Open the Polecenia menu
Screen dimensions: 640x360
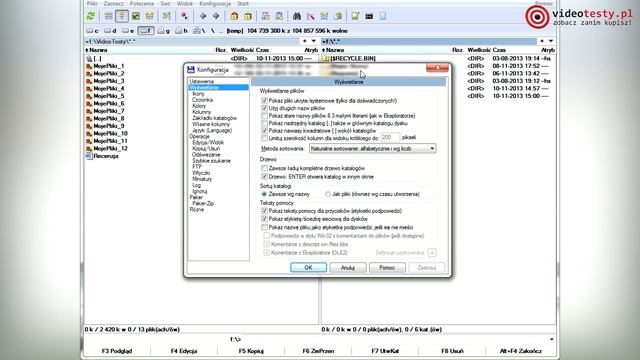(142, 4)
